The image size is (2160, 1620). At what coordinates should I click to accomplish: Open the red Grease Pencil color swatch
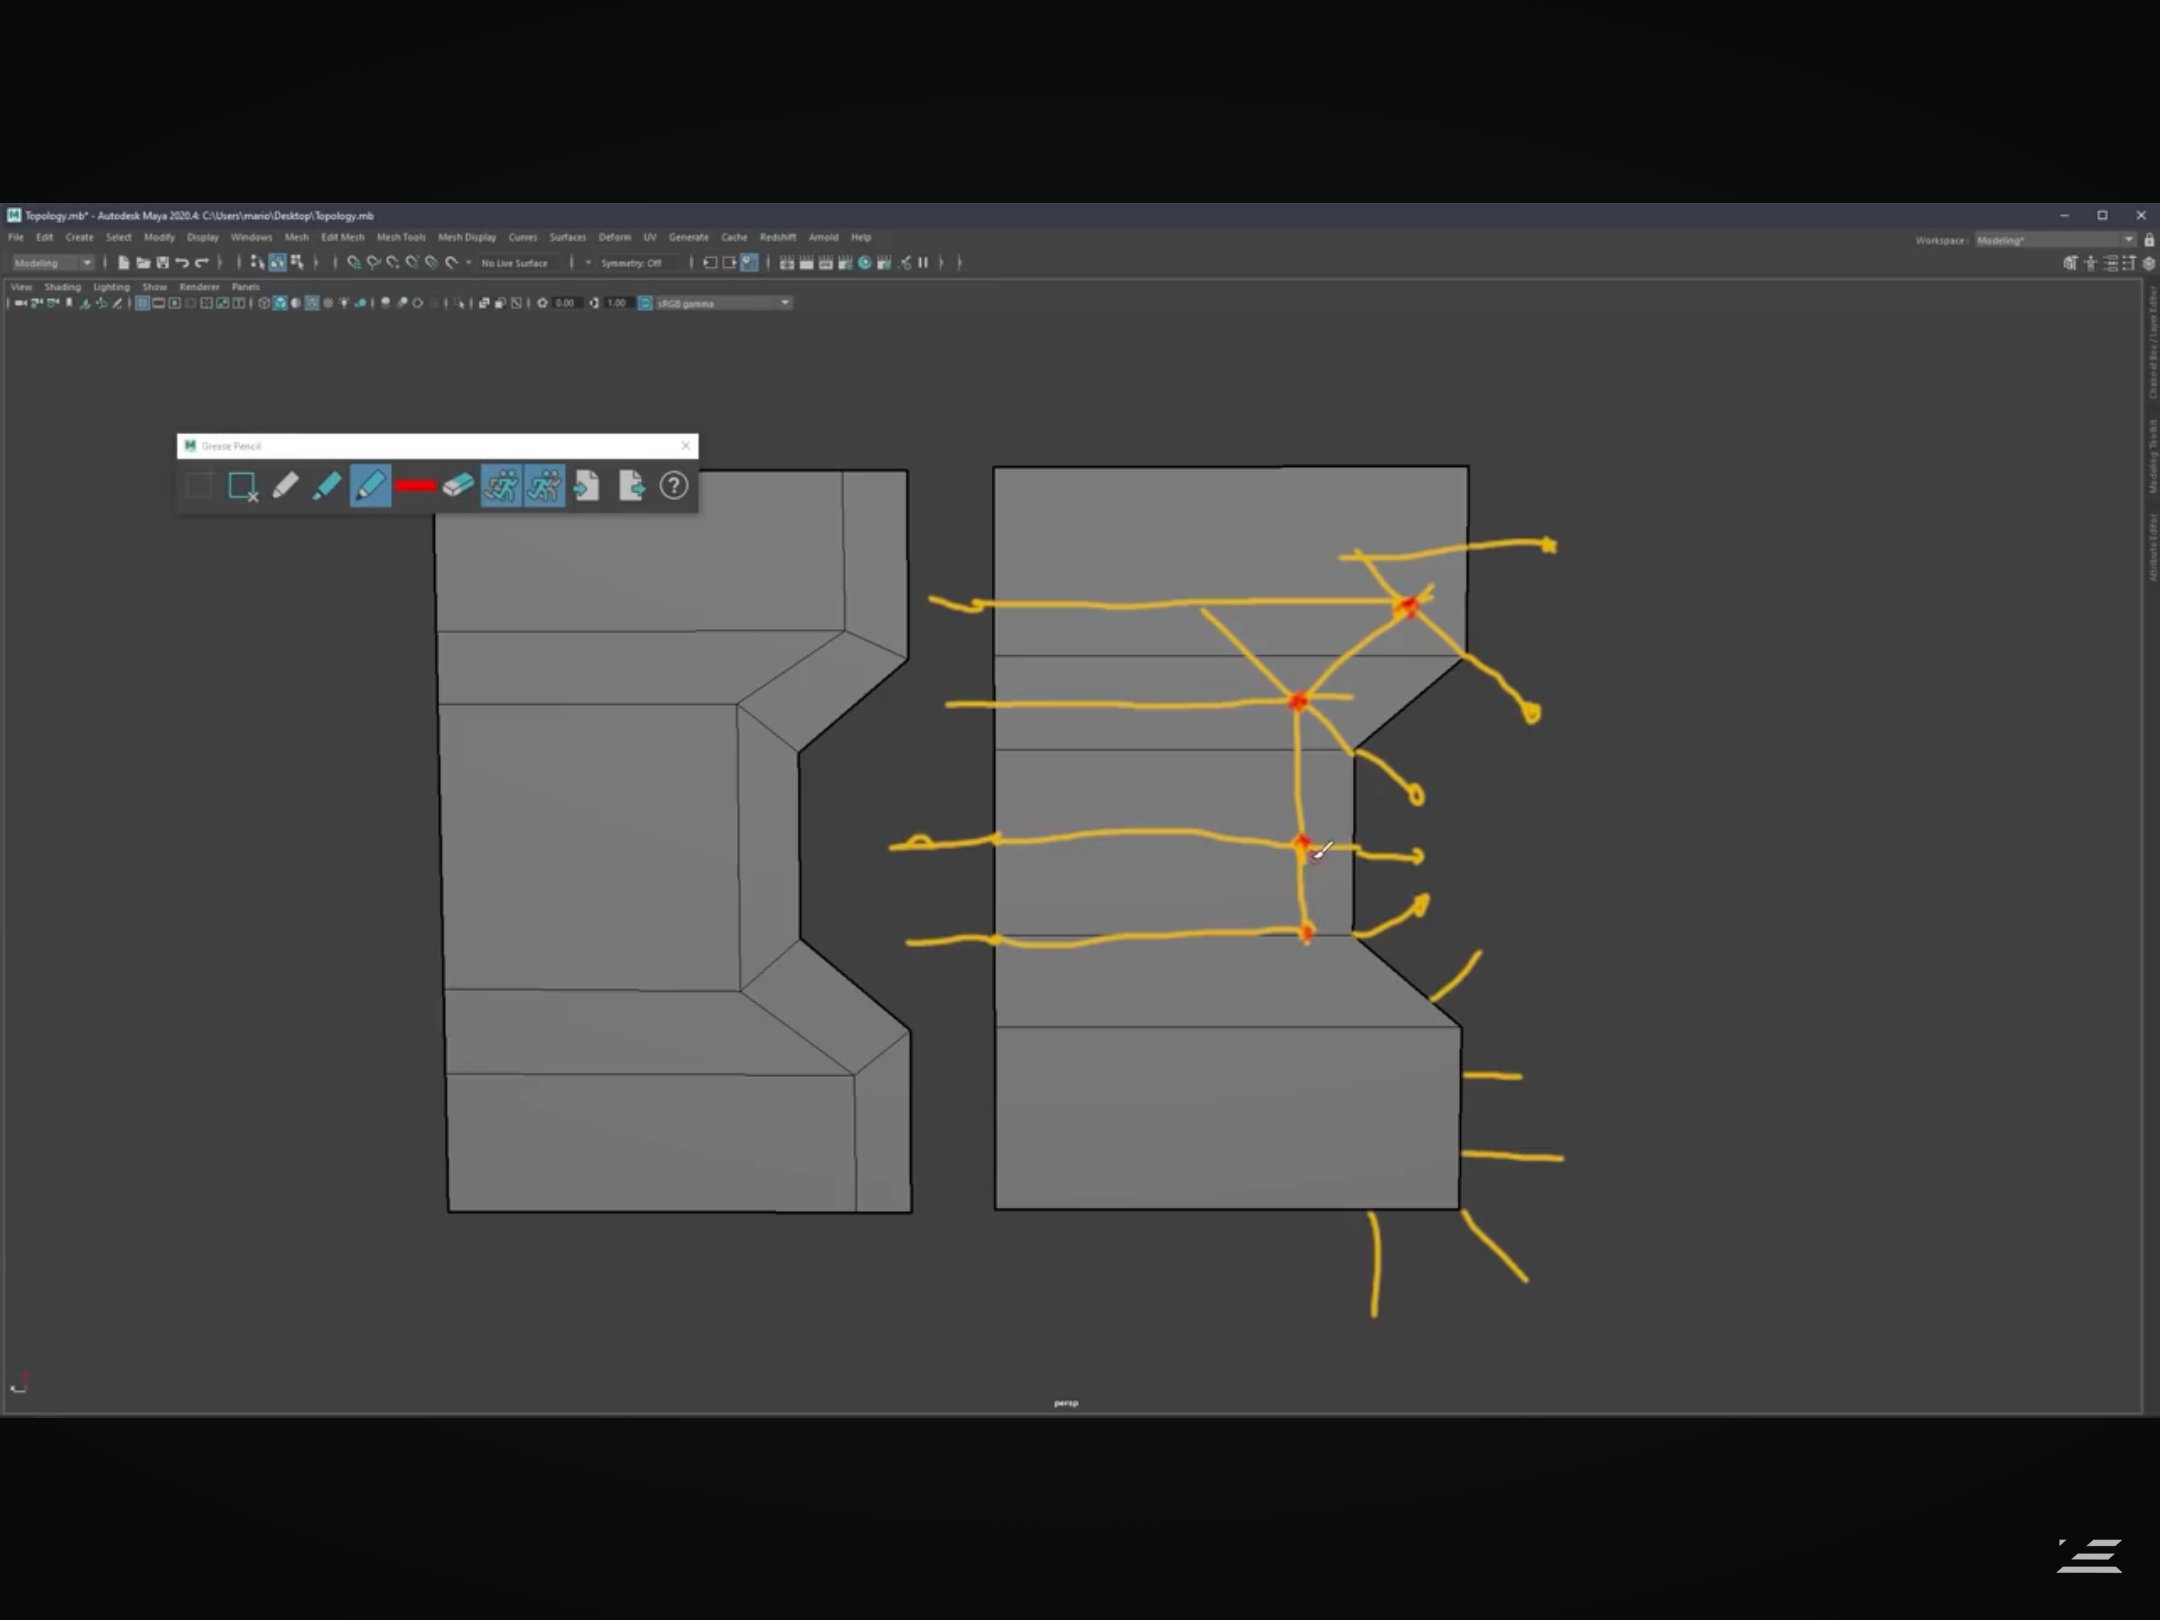pyautogui.click(x=414, y=487)
